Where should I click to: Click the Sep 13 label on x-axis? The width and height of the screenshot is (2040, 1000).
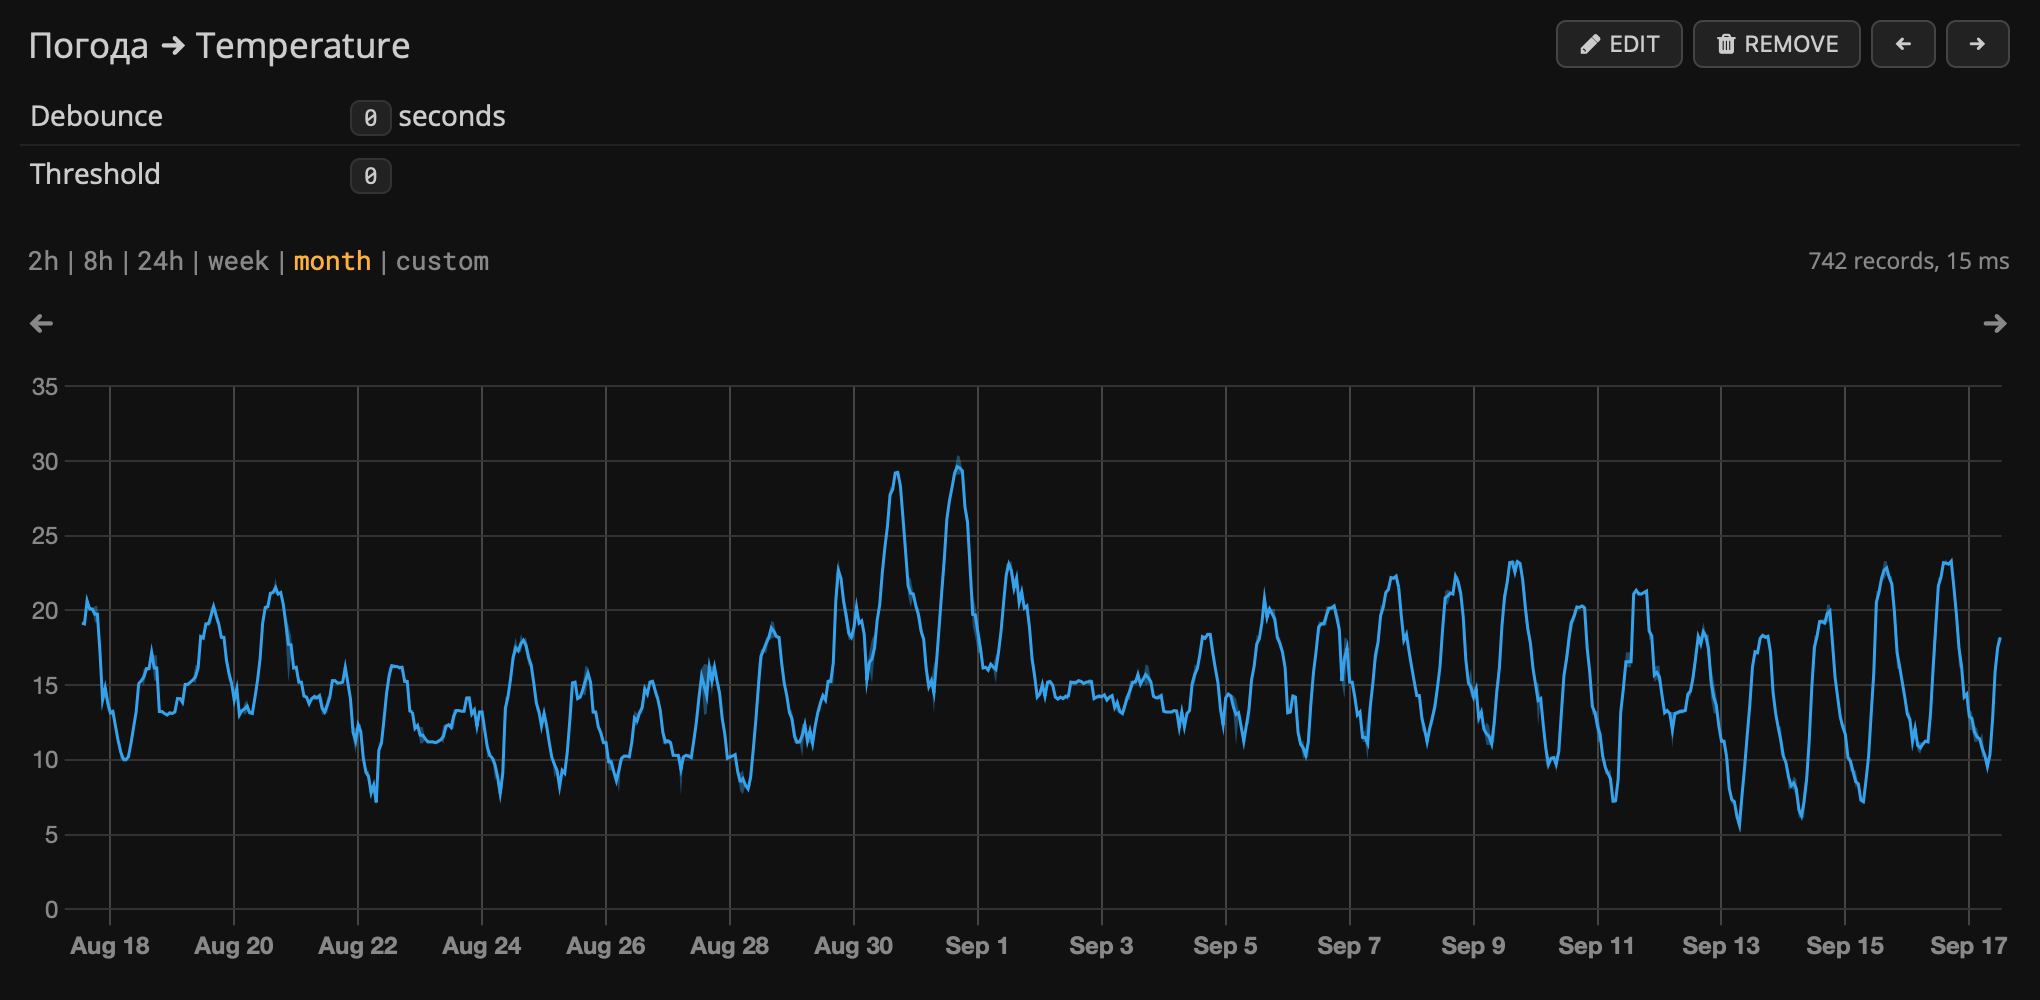pyautogui.click(x=1720, y=945)
